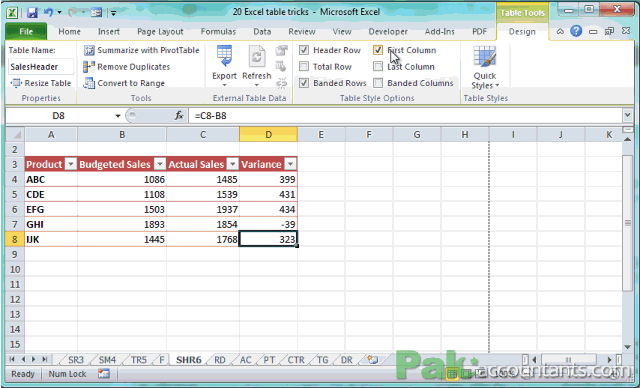Image resolution: width=640 pixels, height=388 pixels.
Task: Toggle the Banded Rows checkbox
Action: click(304, 83)
